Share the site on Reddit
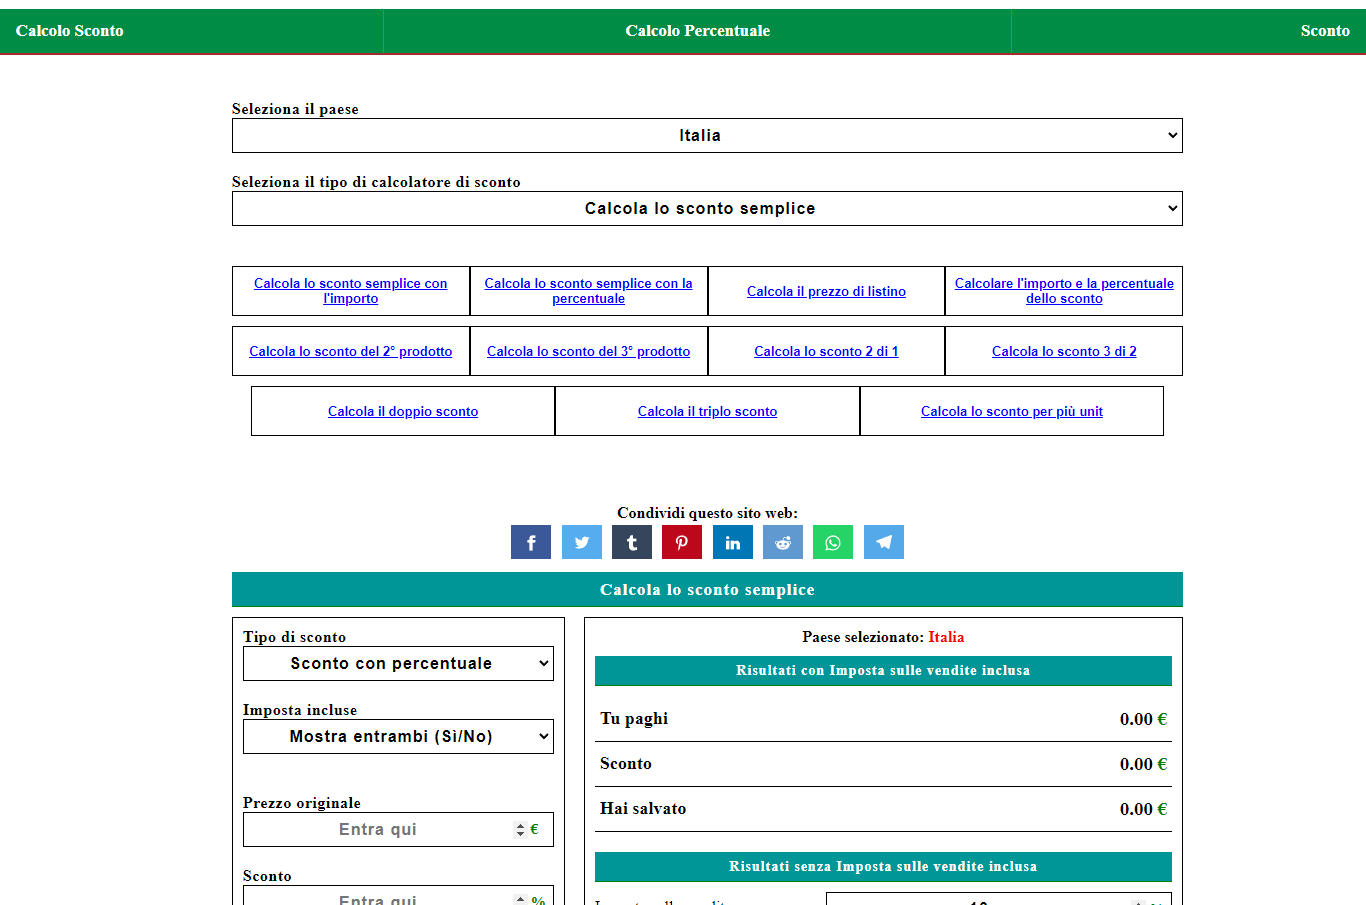This screenshot has width=1366, height=905. (x=783, y=542)
